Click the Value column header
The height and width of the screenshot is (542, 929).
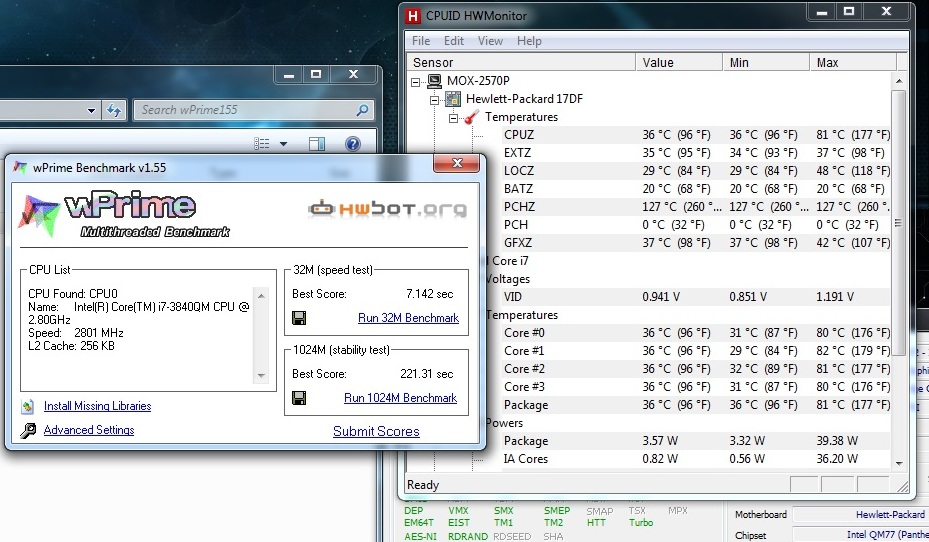point(679,63)
